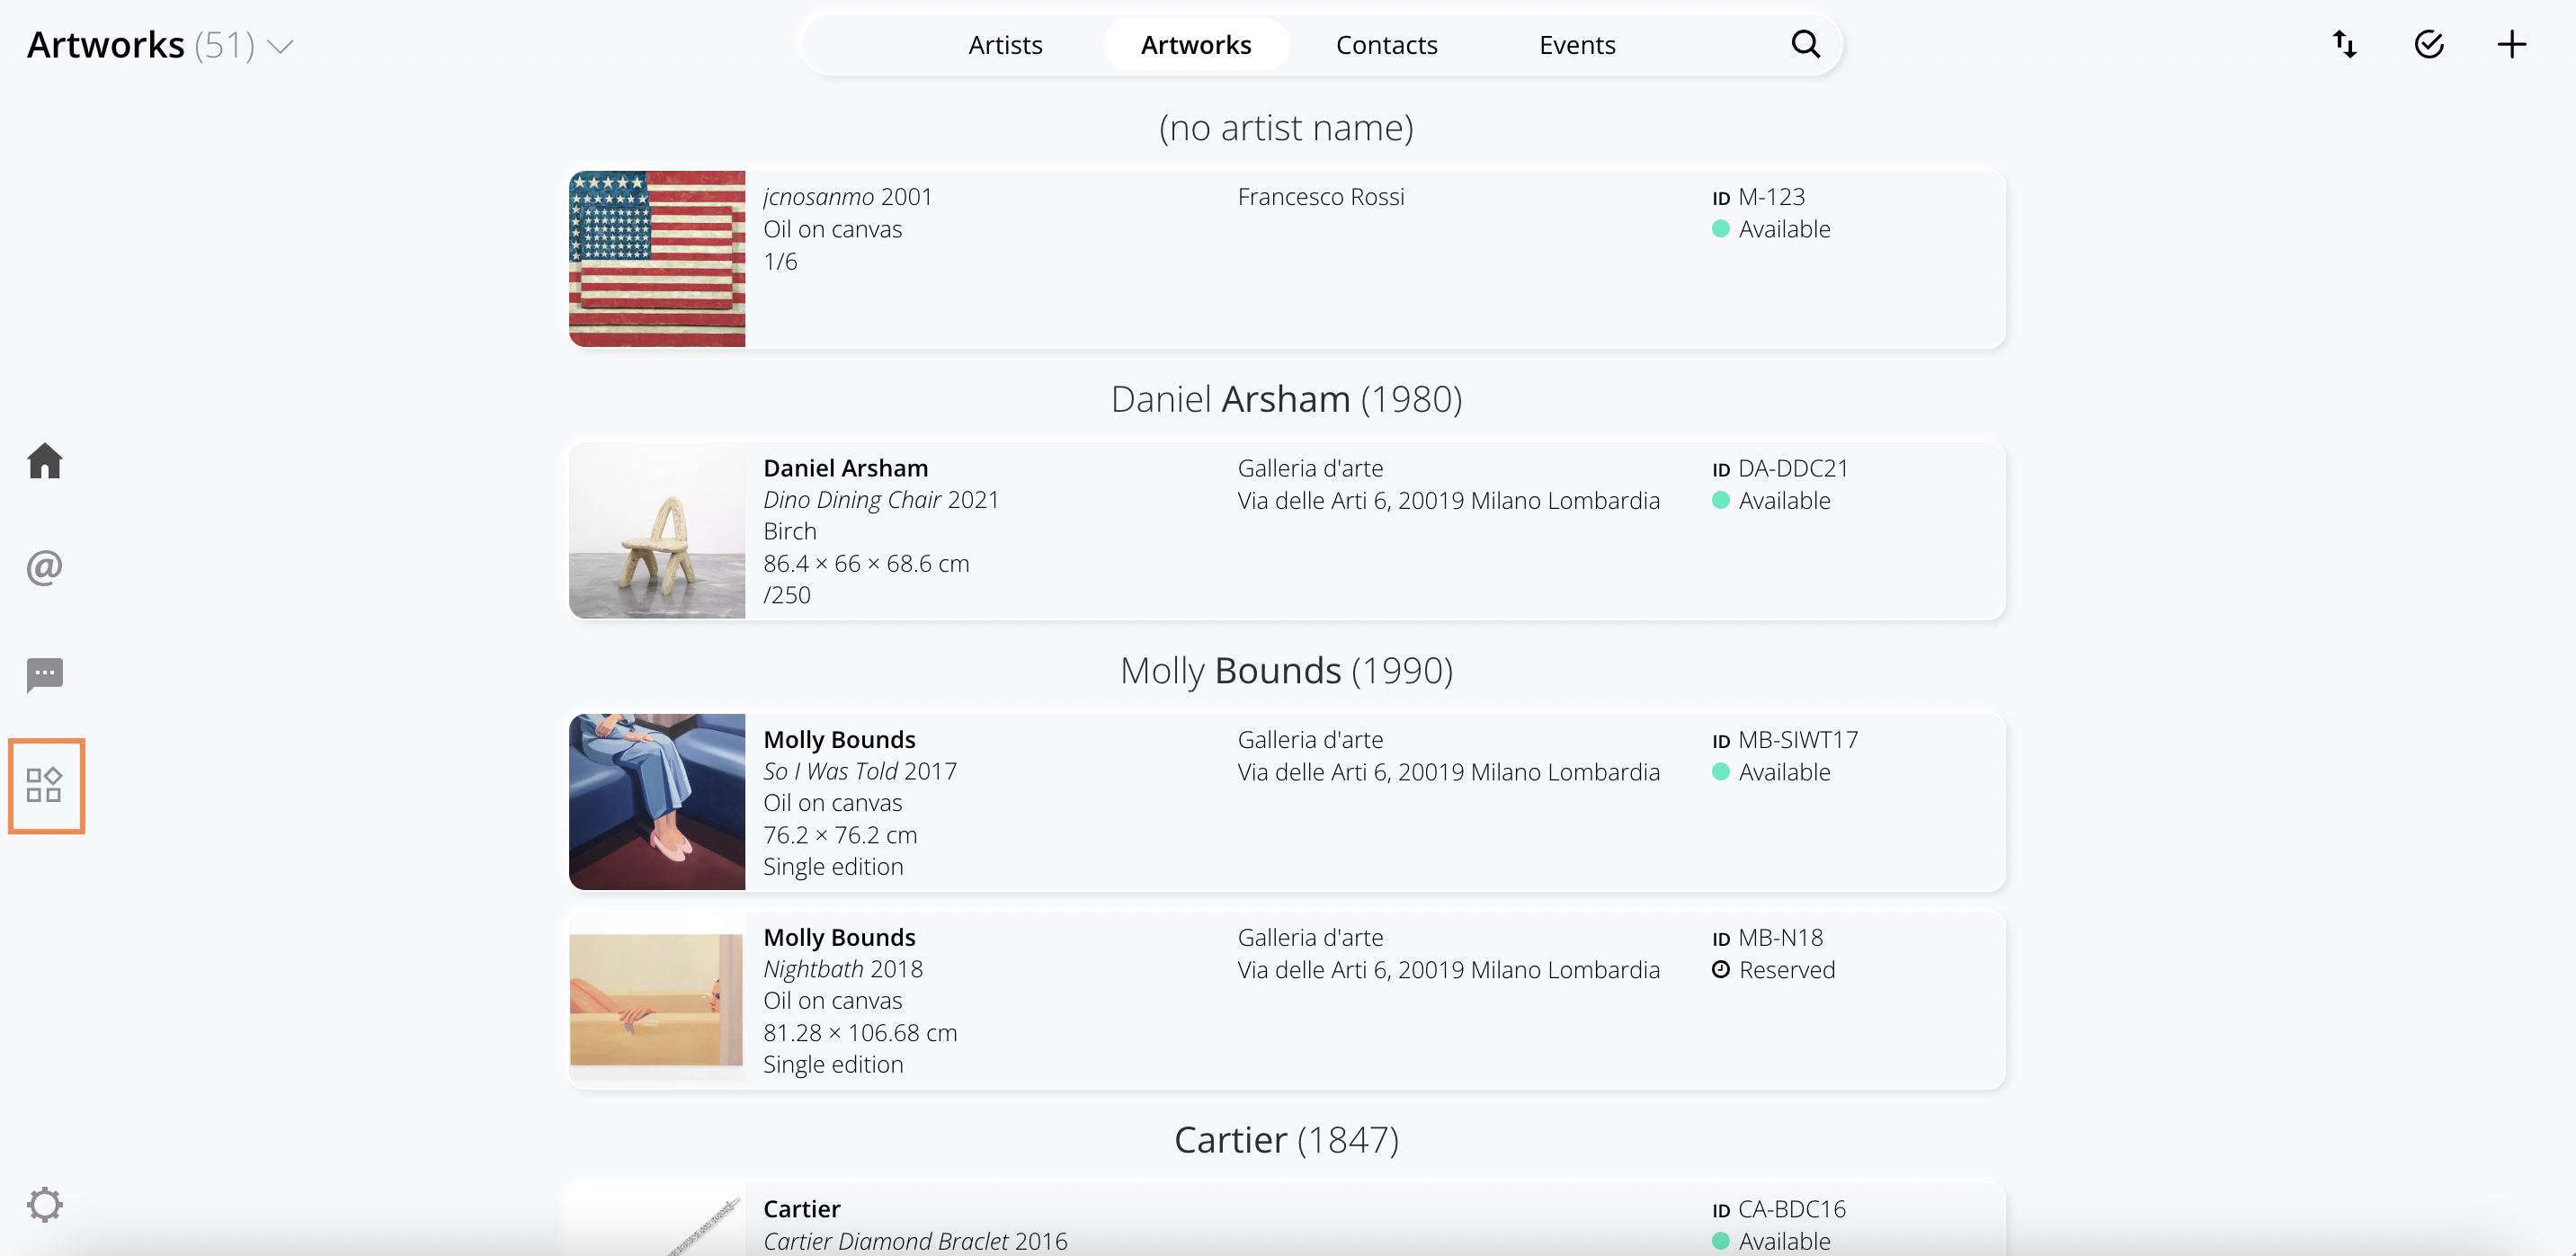Switch to the Contacts tab
The width and height of the screenshot is (2576, 1256).
click(x=1386, y=45)
